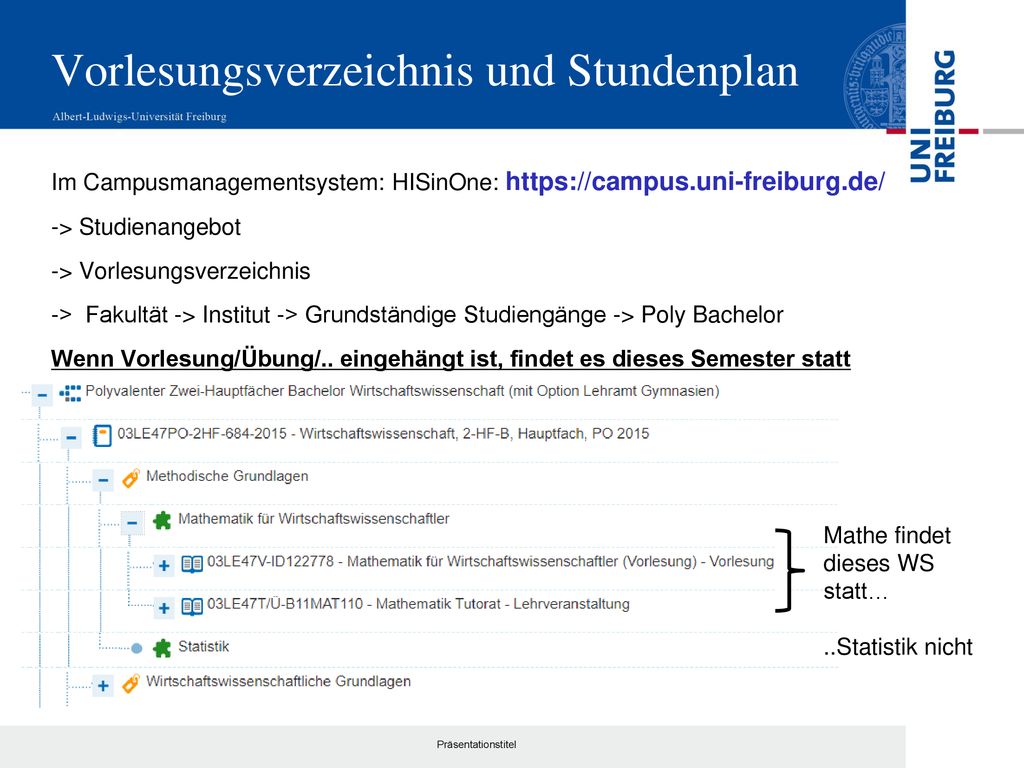
Task: Select the Methodische Grundlagen entry
Action: pos(227,476)
